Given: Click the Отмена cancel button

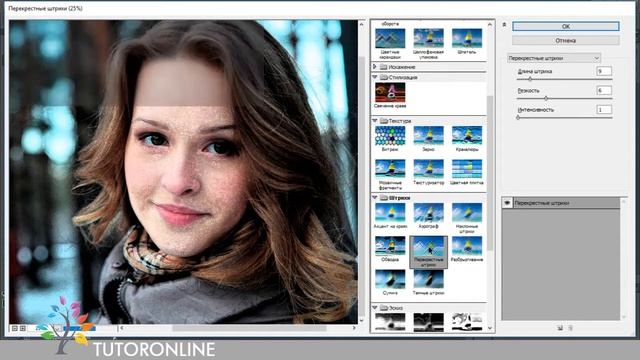Looking at the screenshot, I should pyautogui.click(x=566, y=40).
